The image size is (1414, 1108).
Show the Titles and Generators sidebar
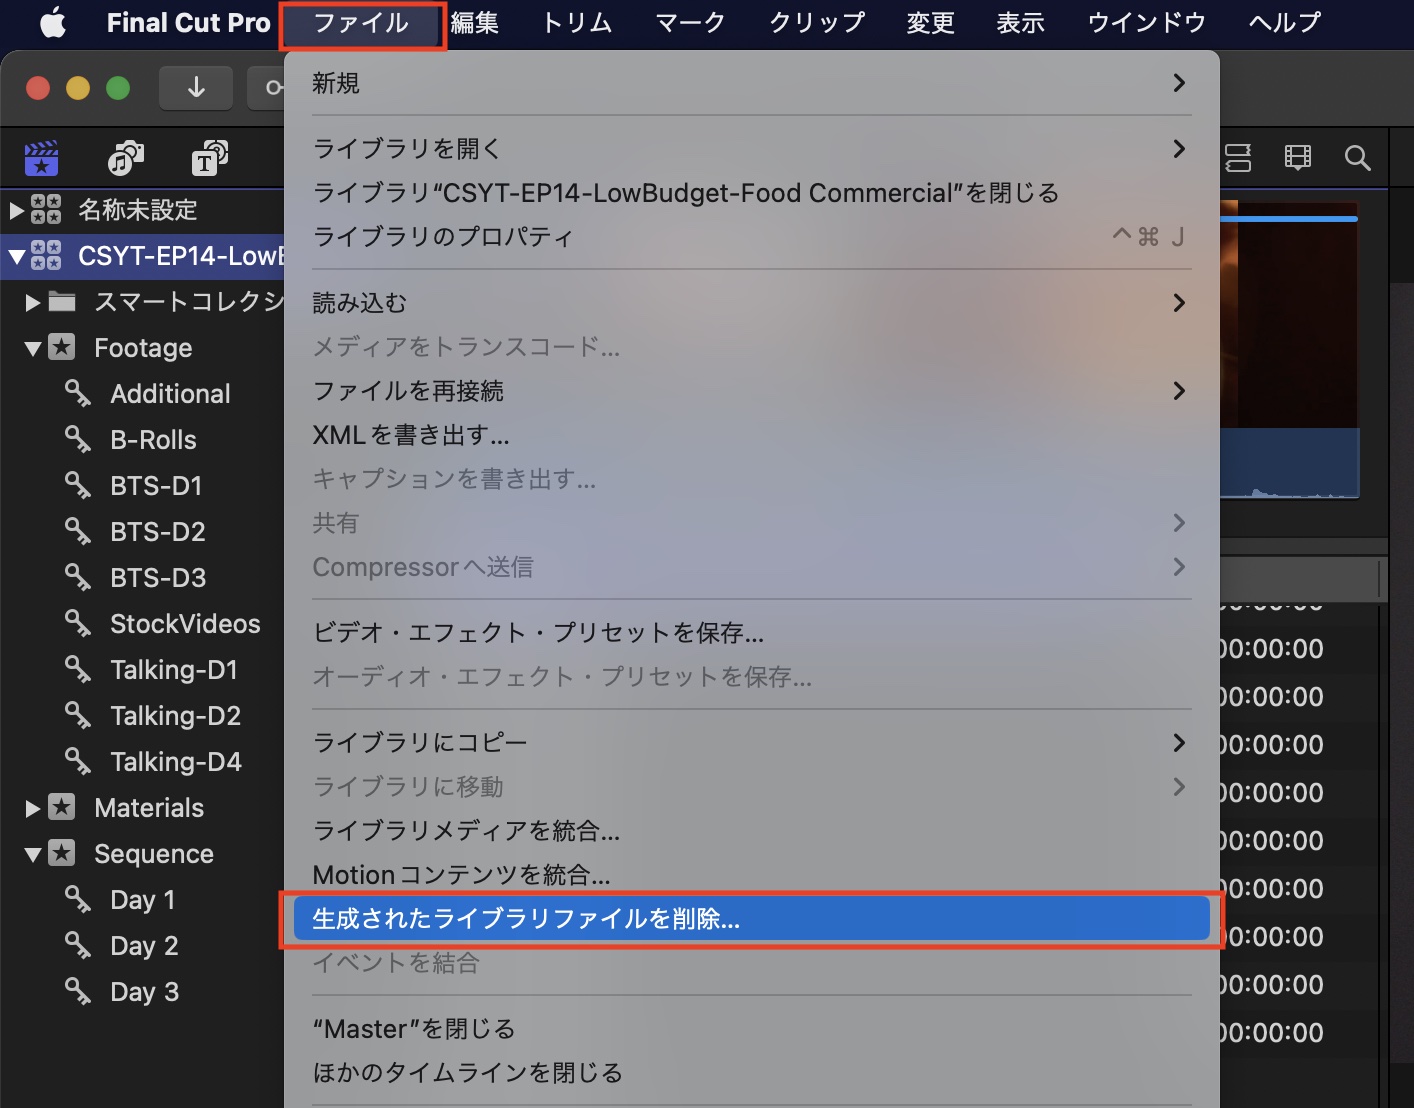(x=209, y=158)
